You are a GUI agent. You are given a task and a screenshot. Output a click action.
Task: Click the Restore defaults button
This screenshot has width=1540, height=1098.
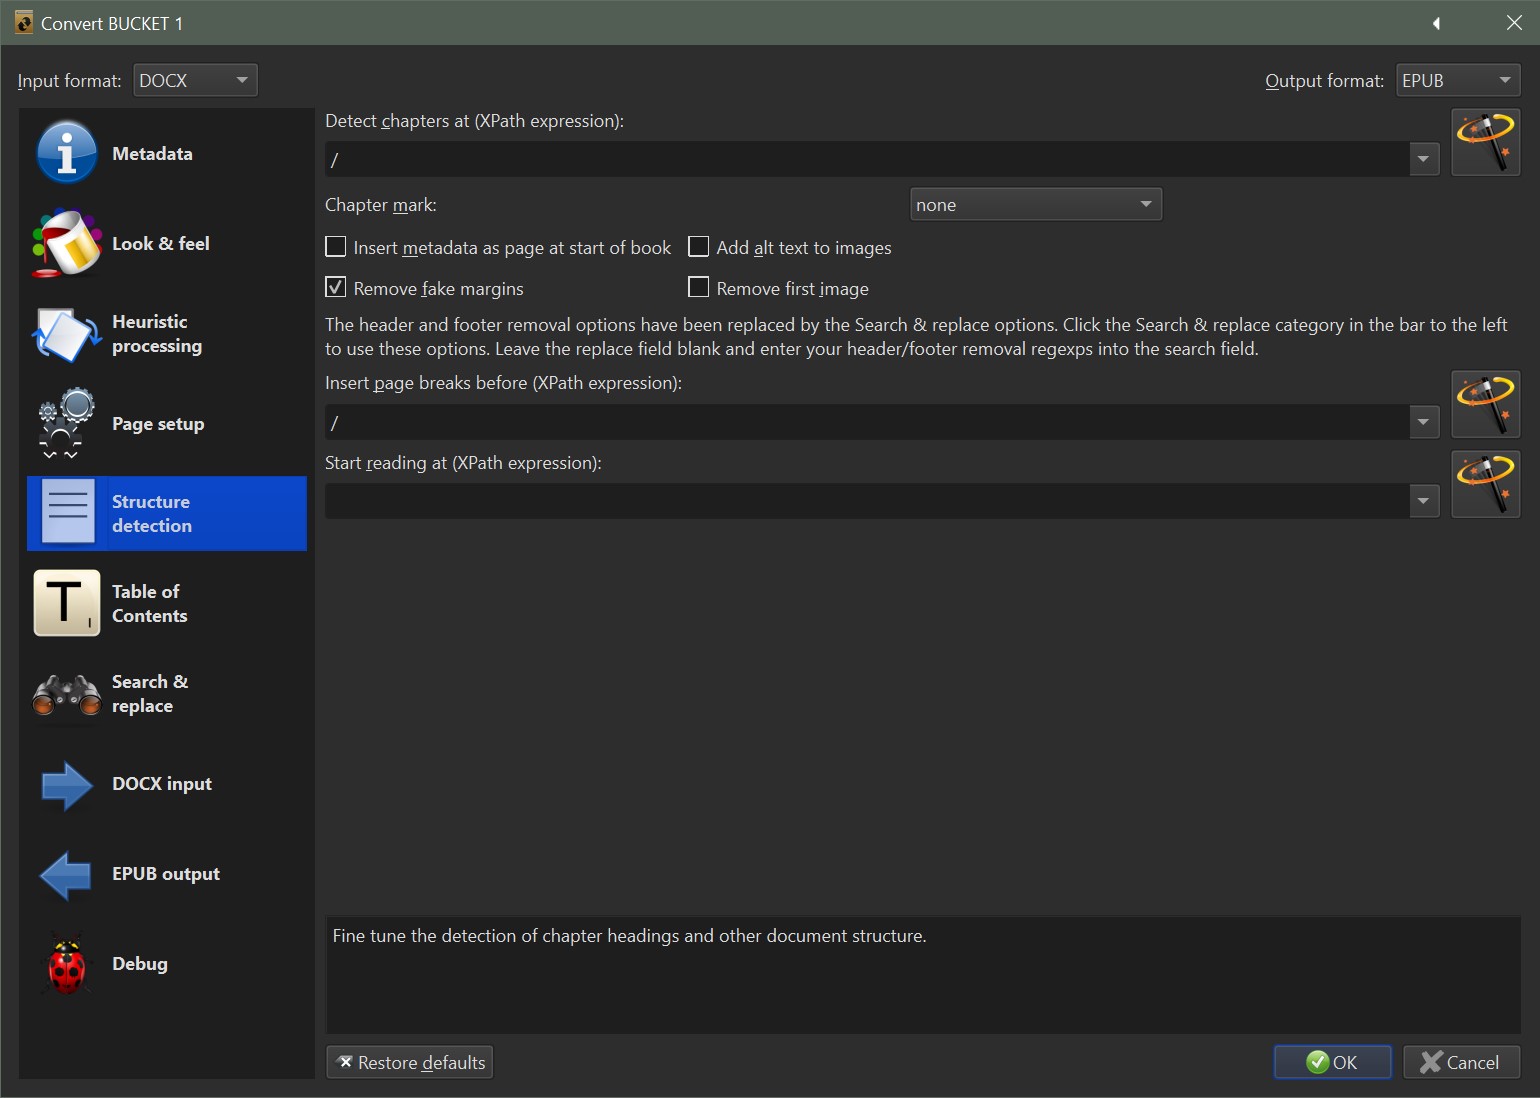410,1062
